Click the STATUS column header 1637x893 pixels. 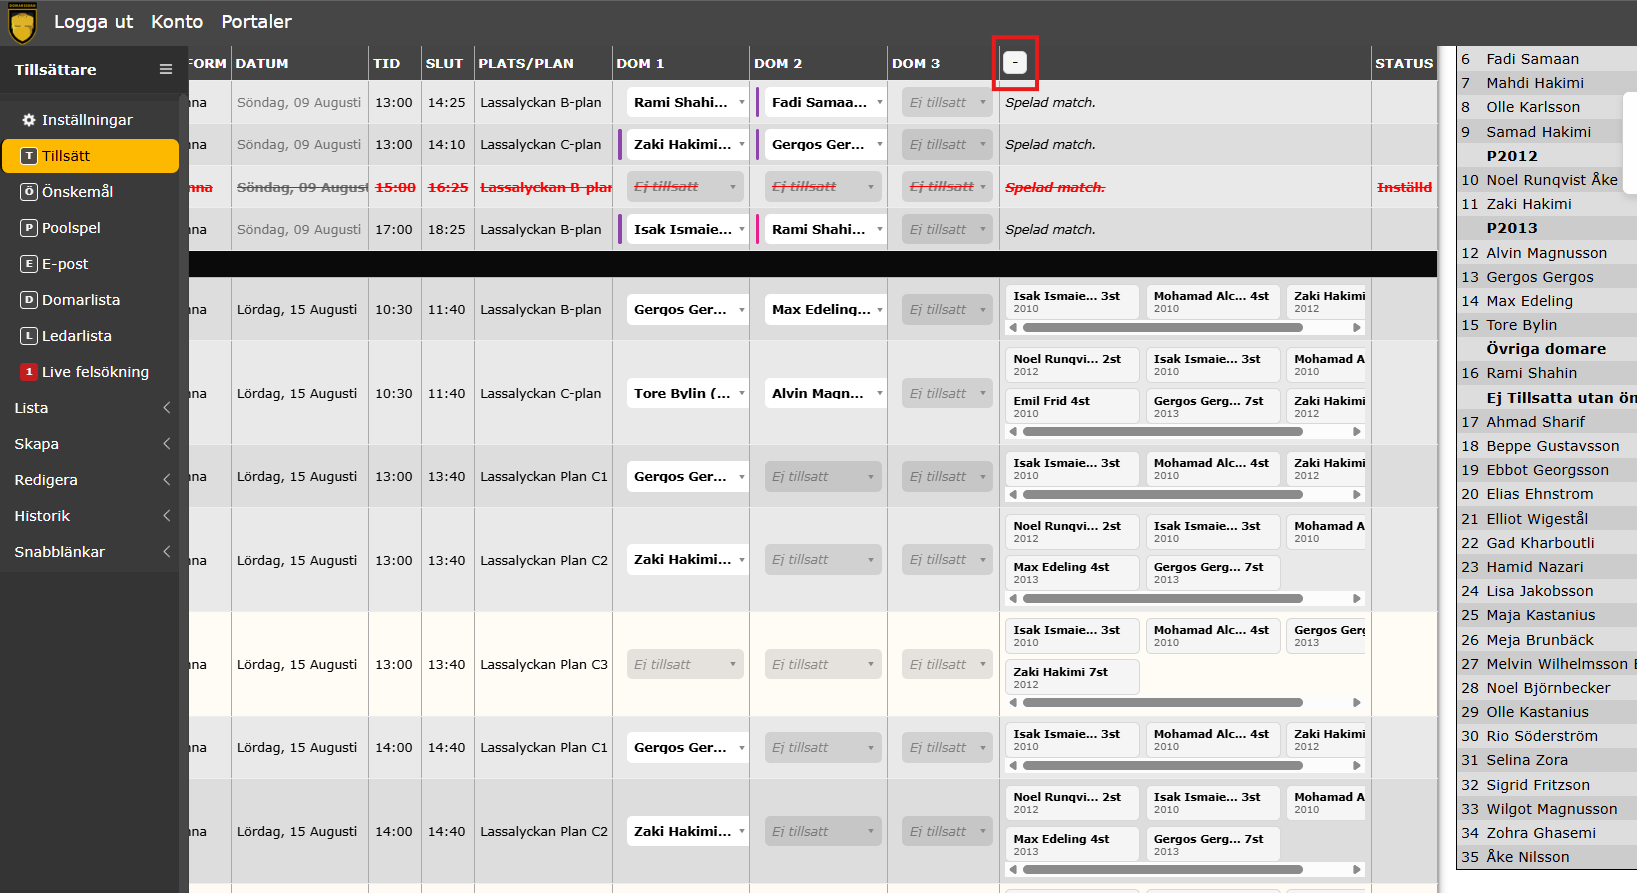pos(1404,63)
